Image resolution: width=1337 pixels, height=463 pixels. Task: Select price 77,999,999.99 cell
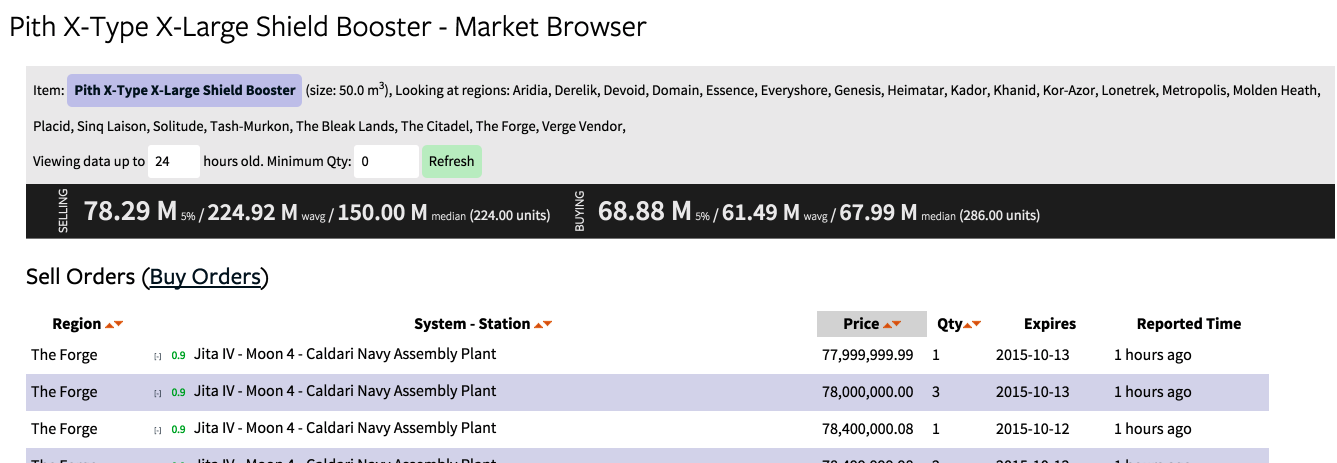[867, 355]
